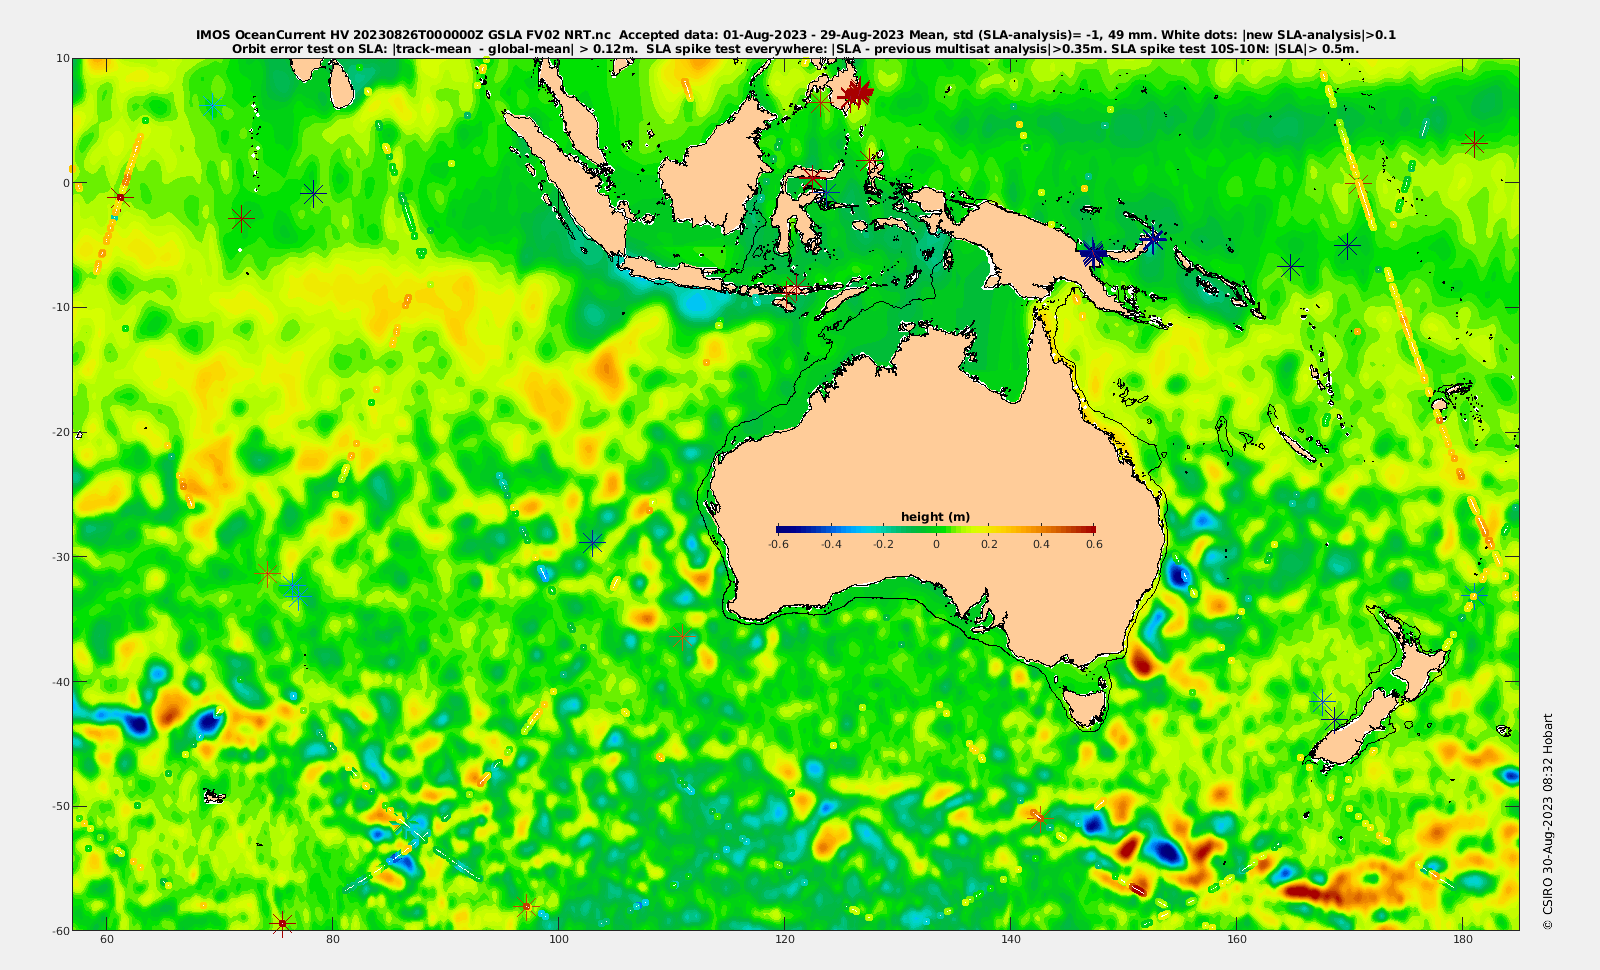The image size is (1600, 970).
Task: Click the vertical CSIRO 30-Aug-2023 Hobart credit text
Action: 1548,821
